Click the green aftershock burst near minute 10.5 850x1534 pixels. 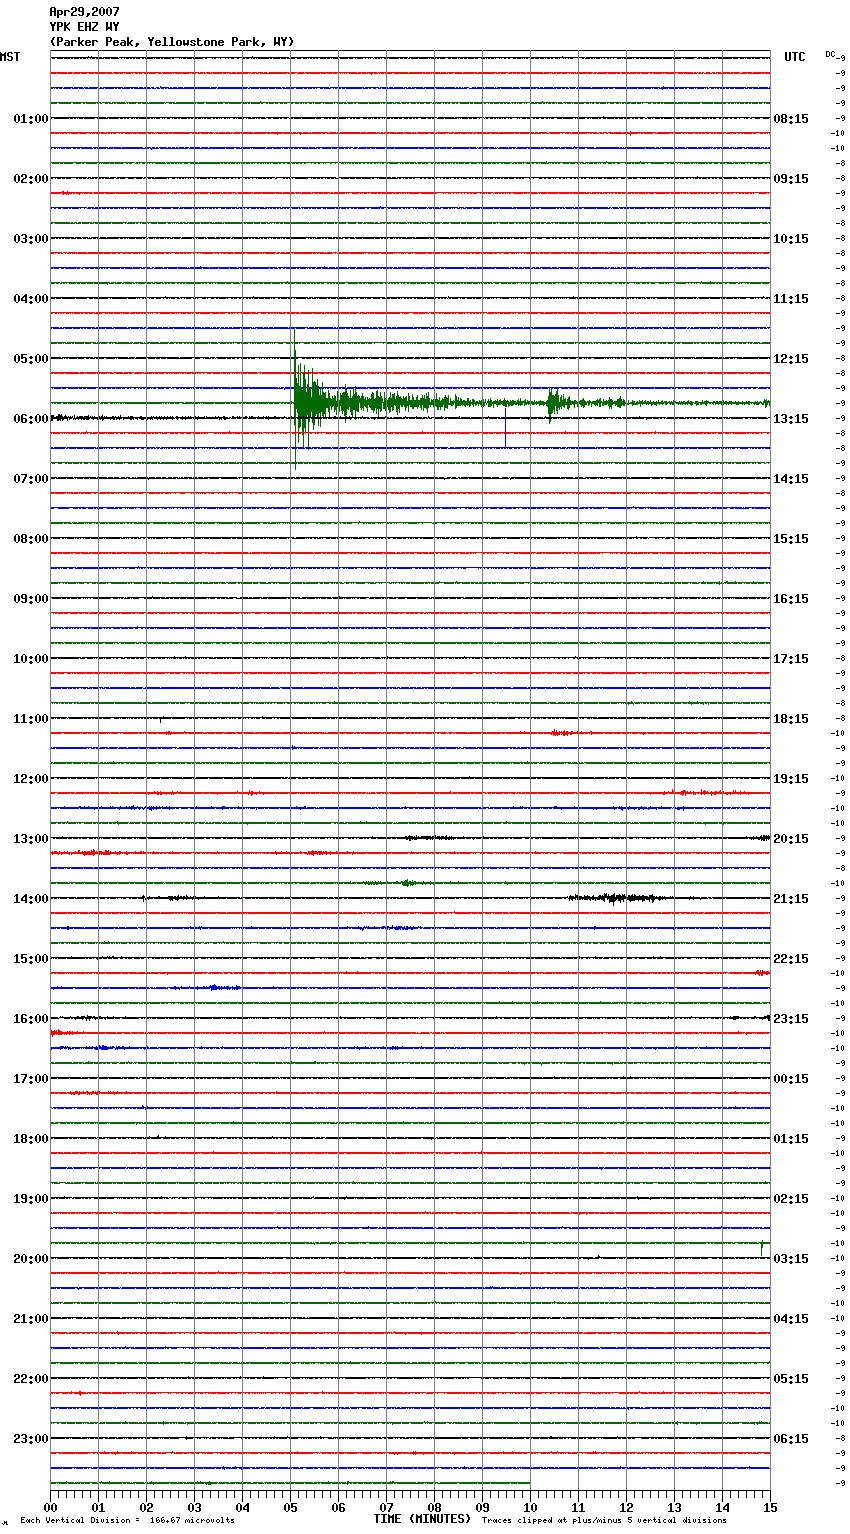coord(556,403)
